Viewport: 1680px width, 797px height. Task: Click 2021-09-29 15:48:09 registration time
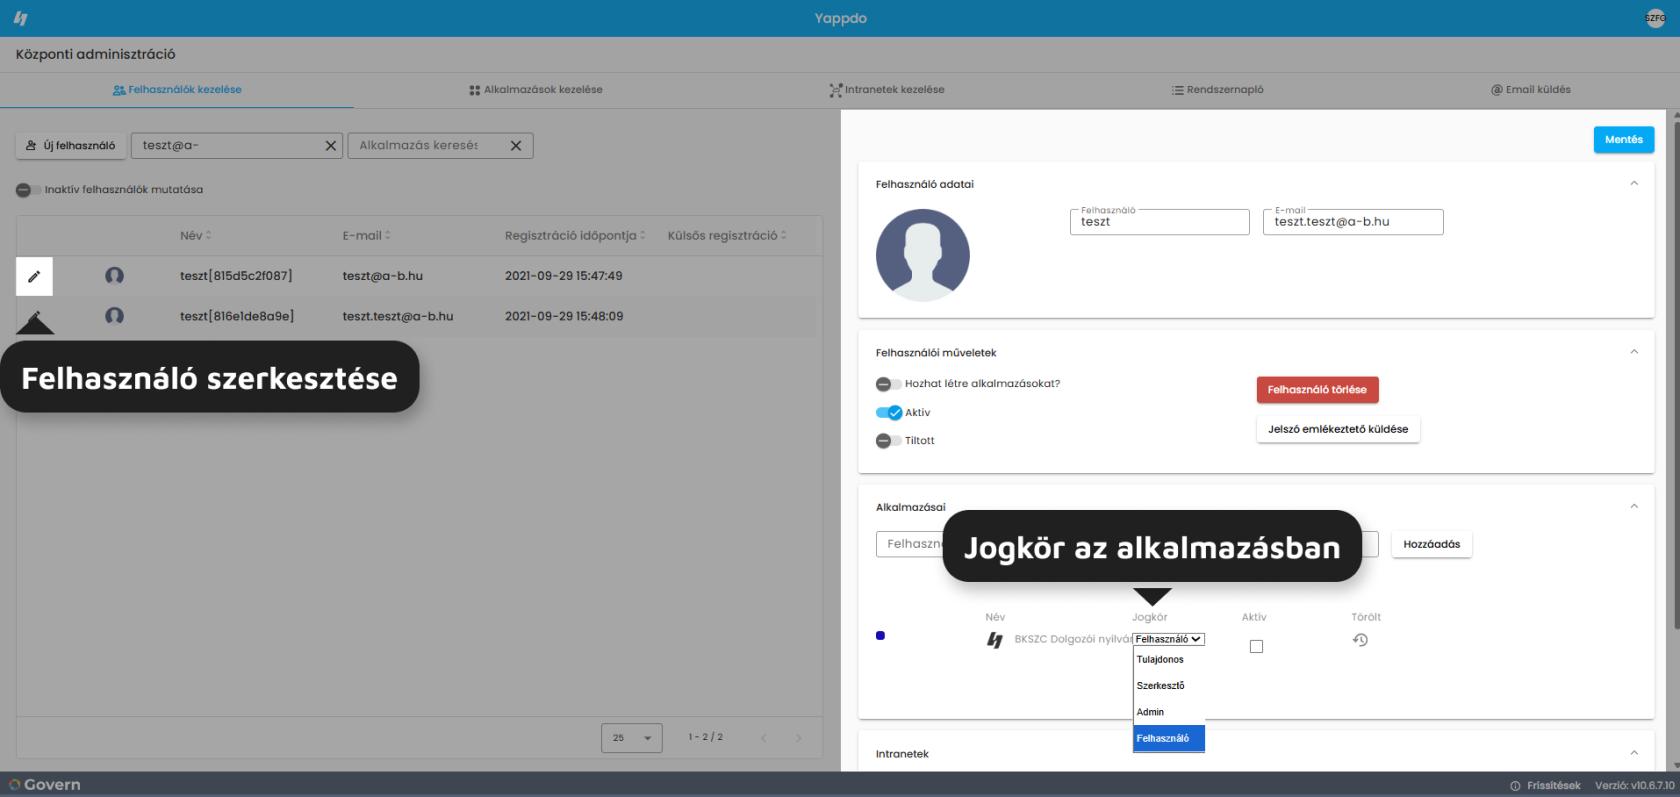[x=564, y=316]
